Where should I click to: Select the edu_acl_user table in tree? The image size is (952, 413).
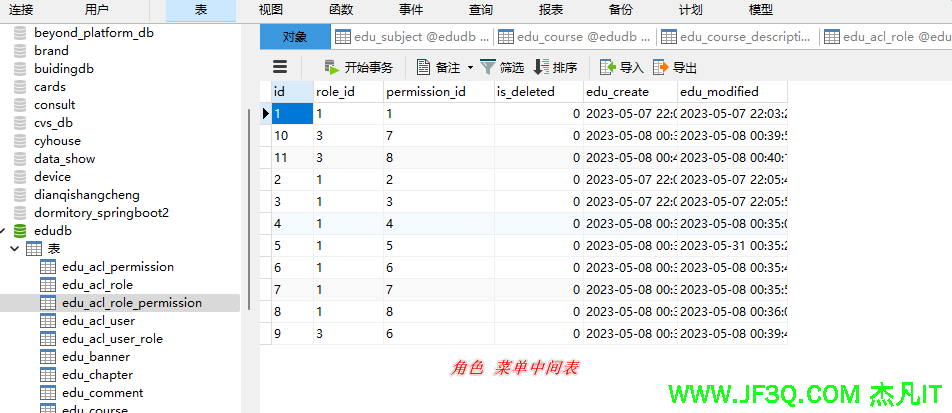(x=98, y=321)
